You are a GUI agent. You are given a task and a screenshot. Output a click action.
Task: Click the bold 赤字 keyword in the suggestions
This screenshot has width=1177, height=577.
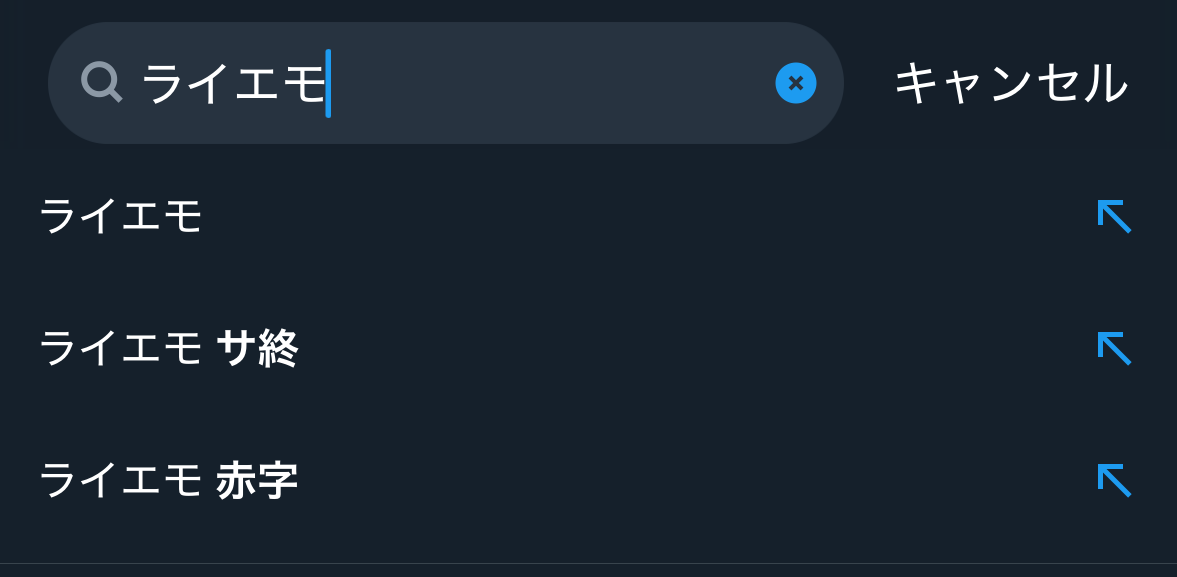257,481
